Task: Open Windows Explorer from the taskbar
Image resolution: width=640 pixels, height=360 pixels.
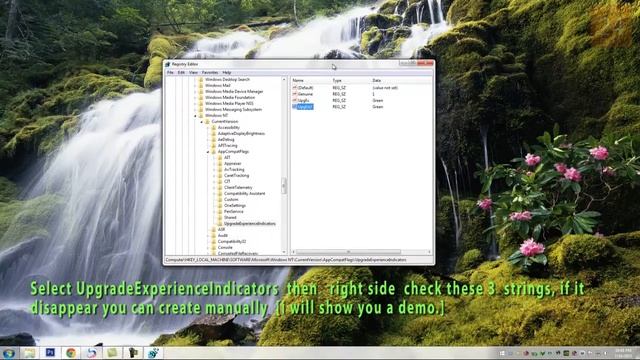Action: pos(29,353)
